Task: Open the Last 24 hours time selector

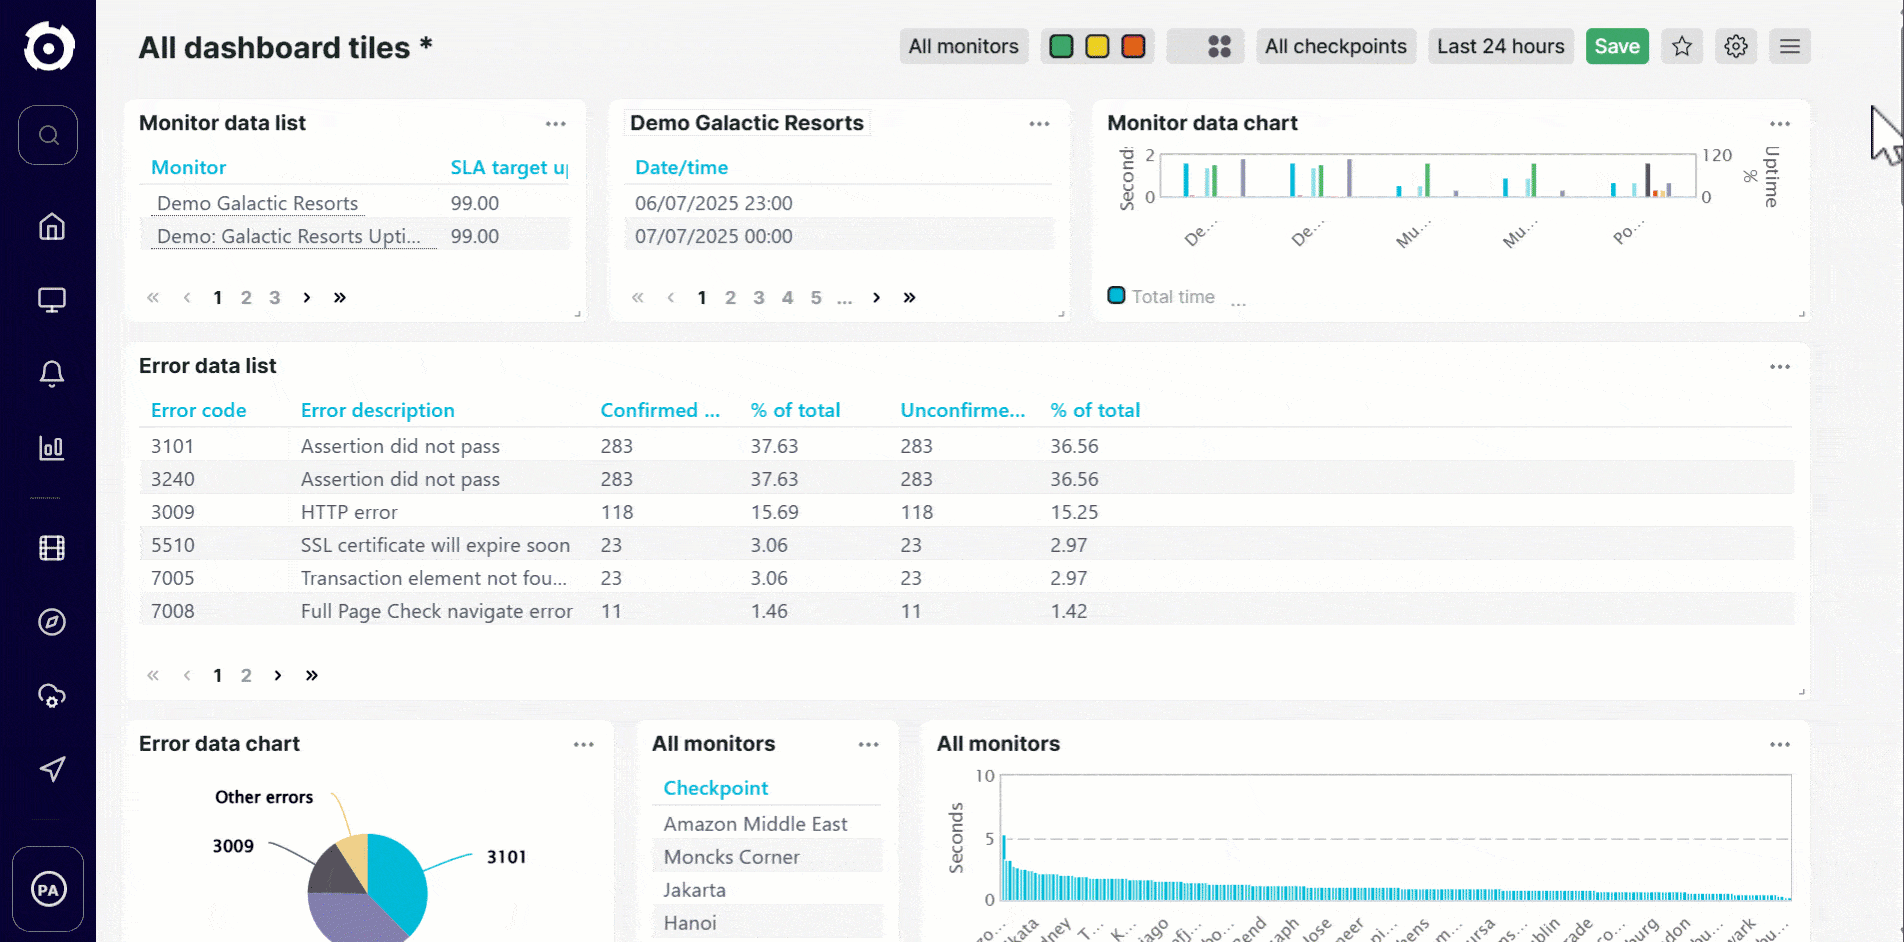Action: [x=1500, y=45]
